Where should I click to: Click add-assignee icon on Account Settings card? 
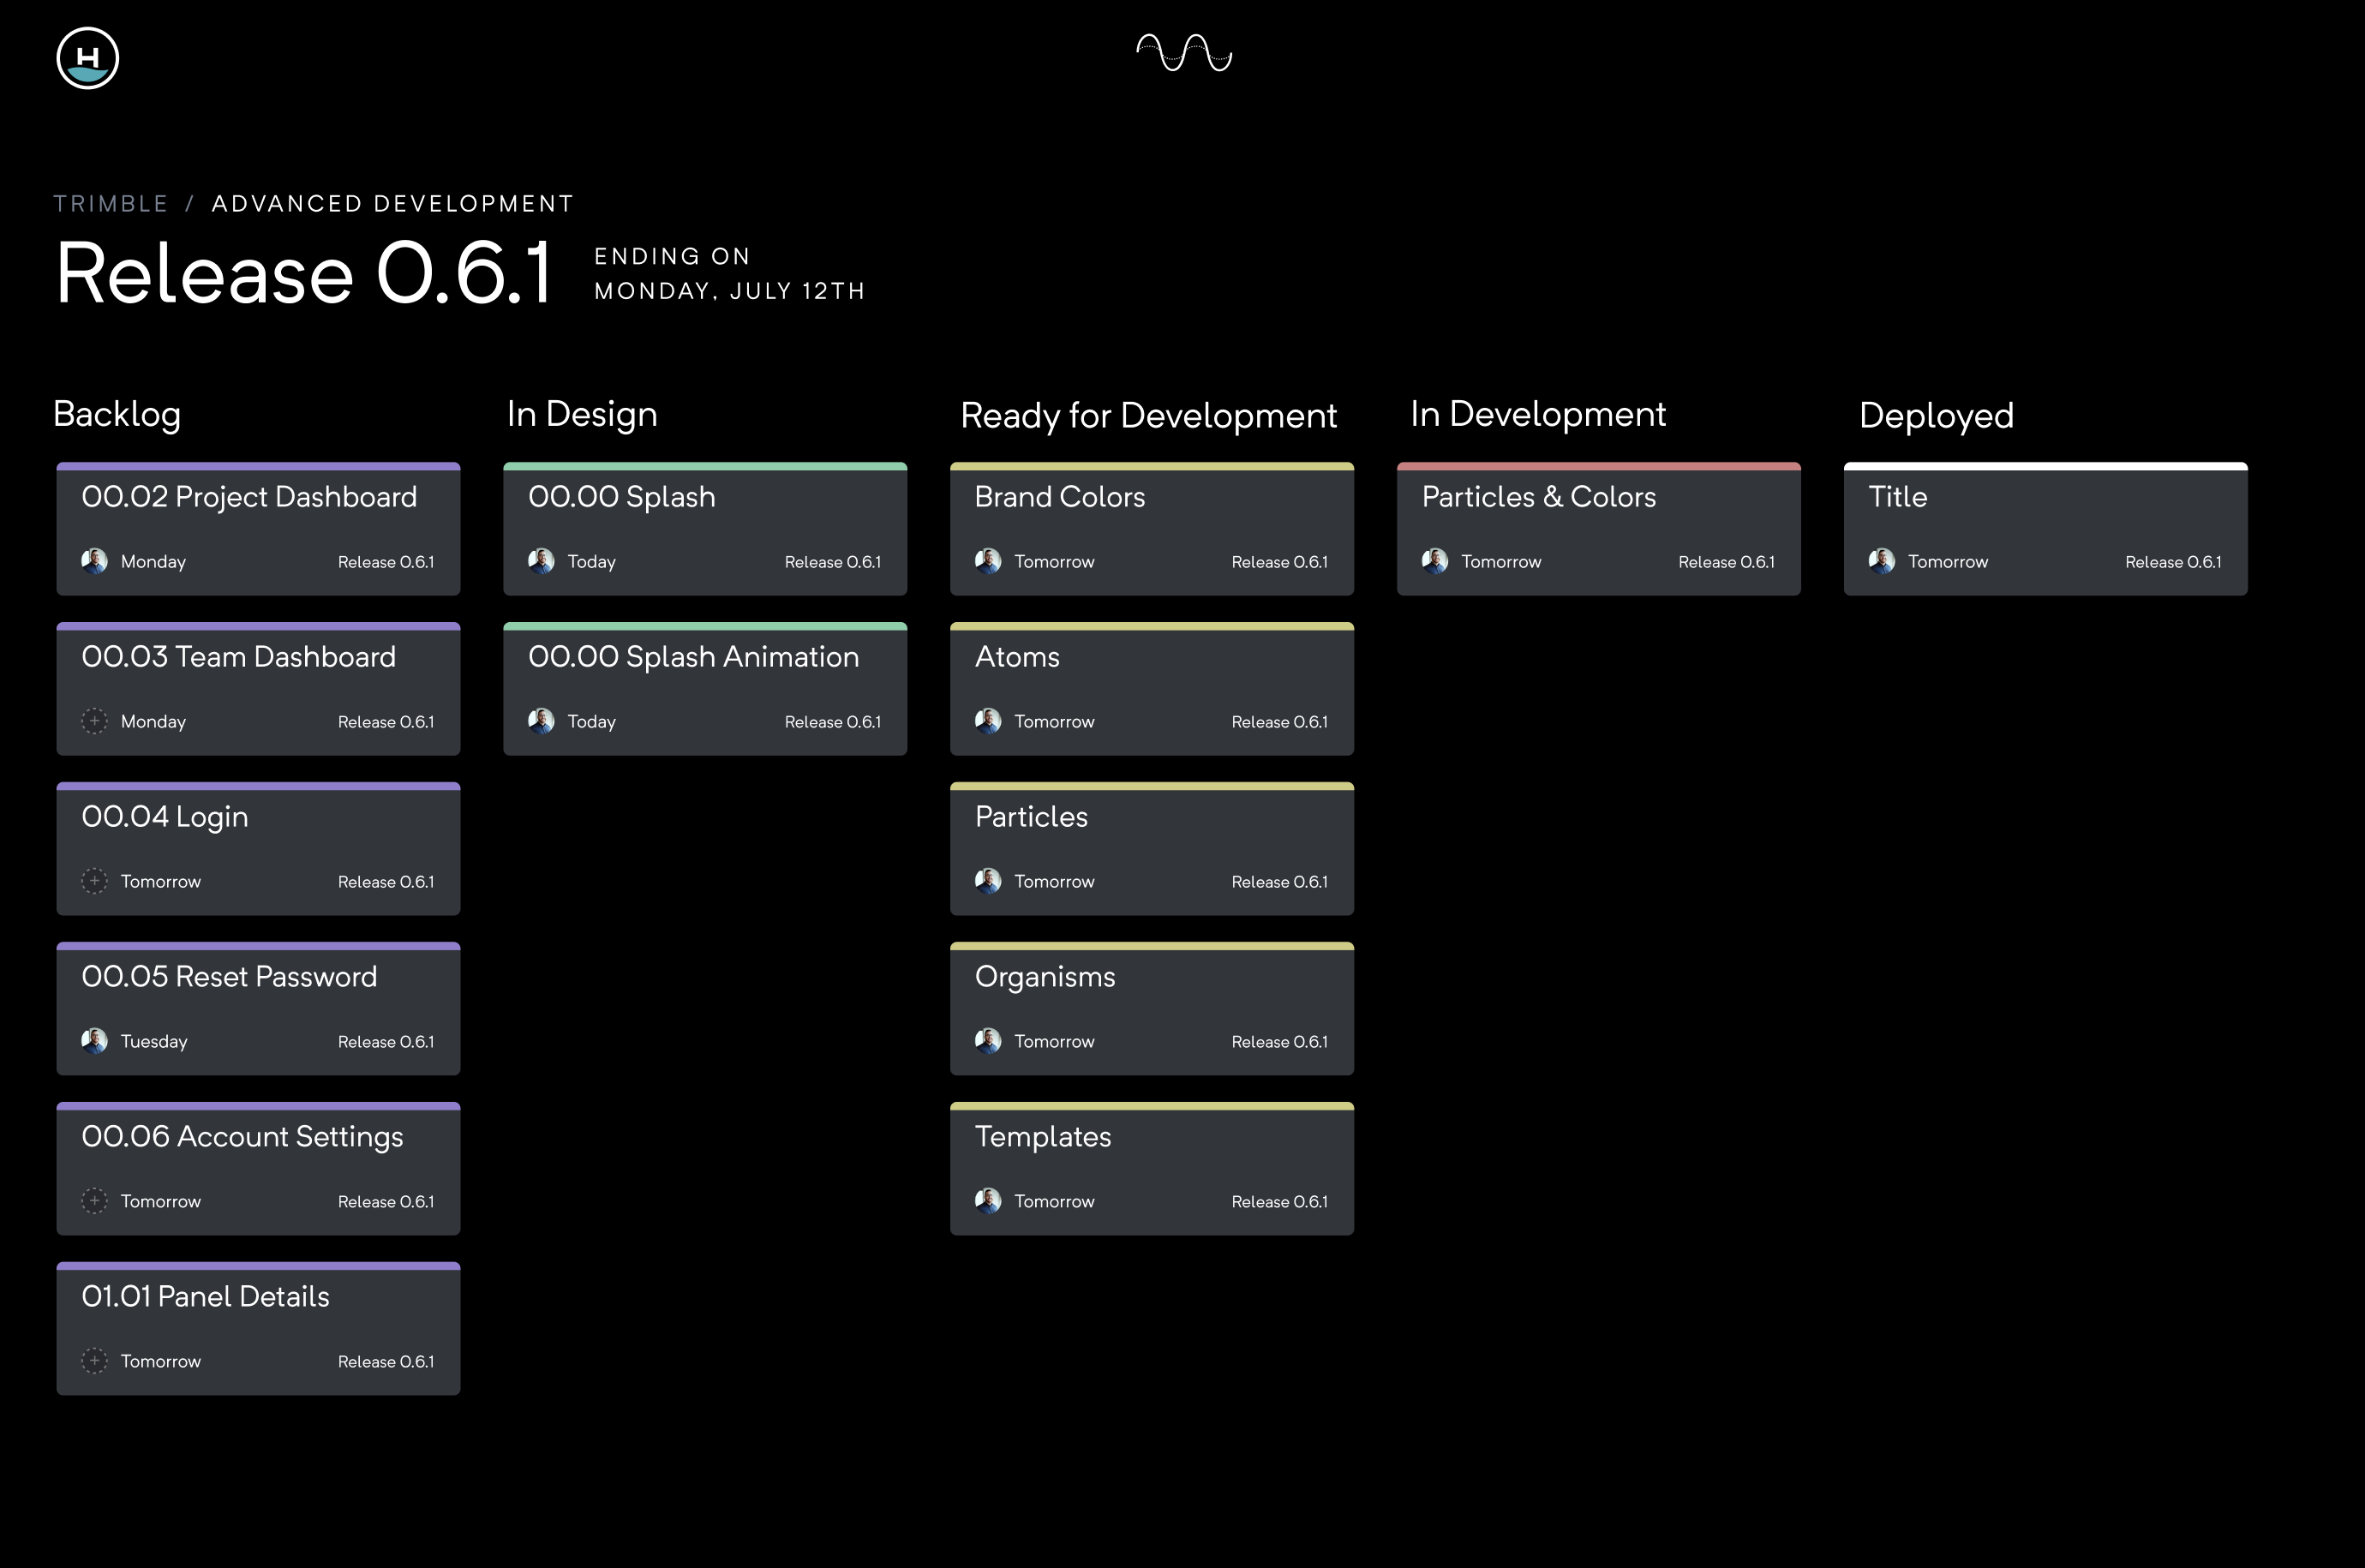(x=94, y=1201)
